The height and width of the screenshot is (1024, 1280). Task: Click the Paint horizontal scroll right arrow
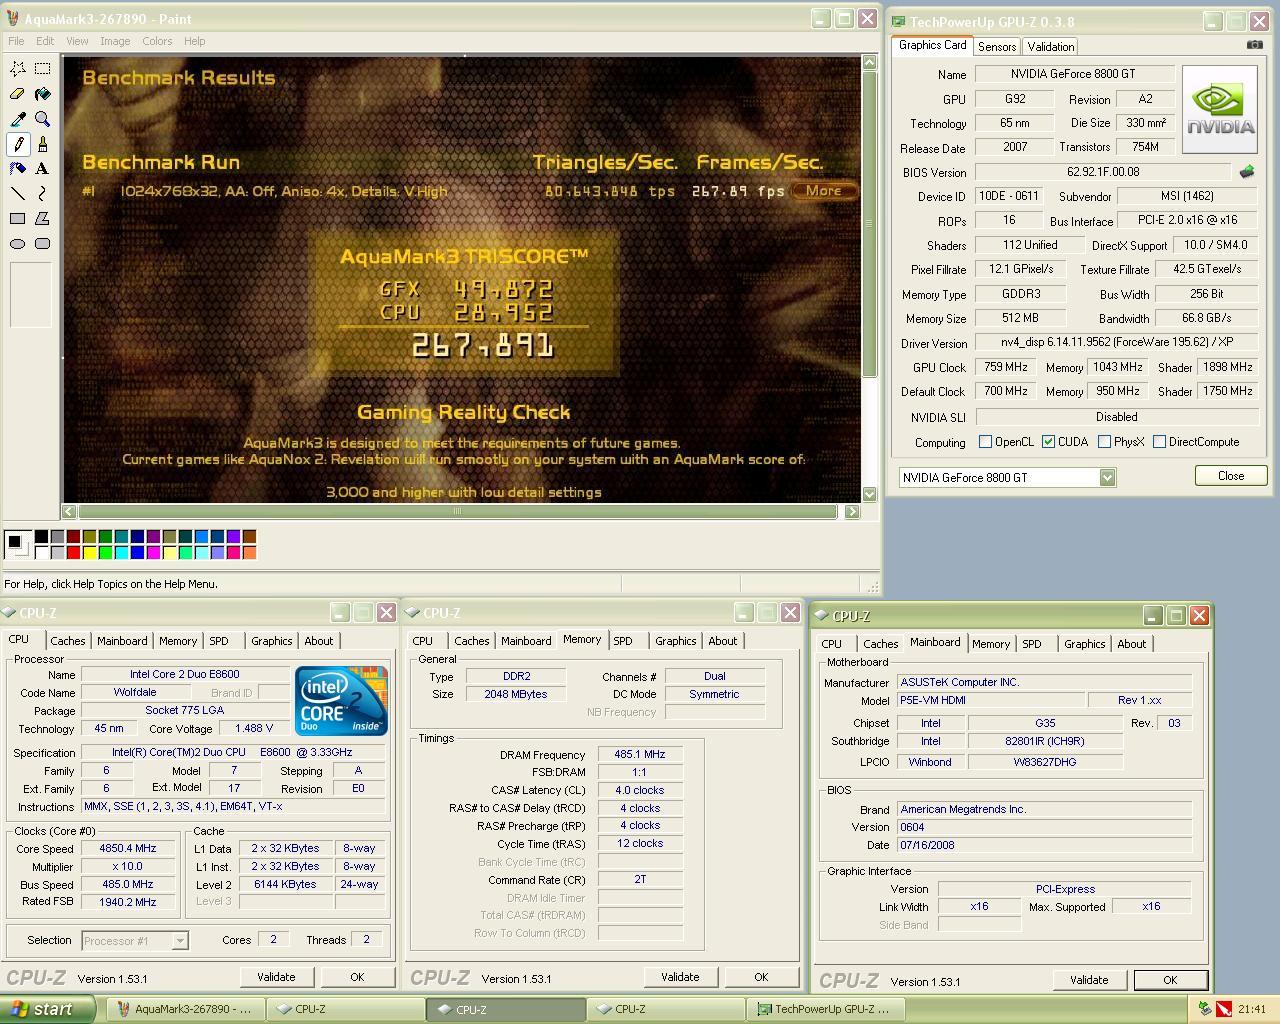[x=852, y=511]
